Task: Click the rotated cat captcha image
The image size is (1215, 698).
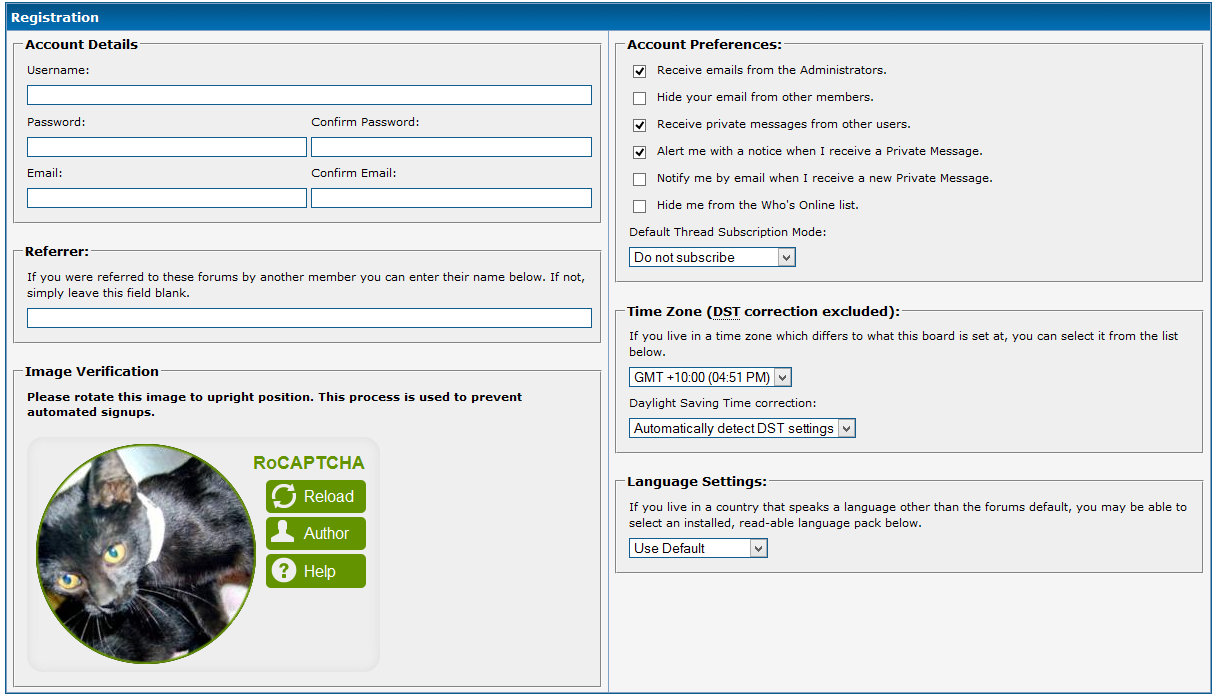Action: pyautogui.click(x=146, y=553)
